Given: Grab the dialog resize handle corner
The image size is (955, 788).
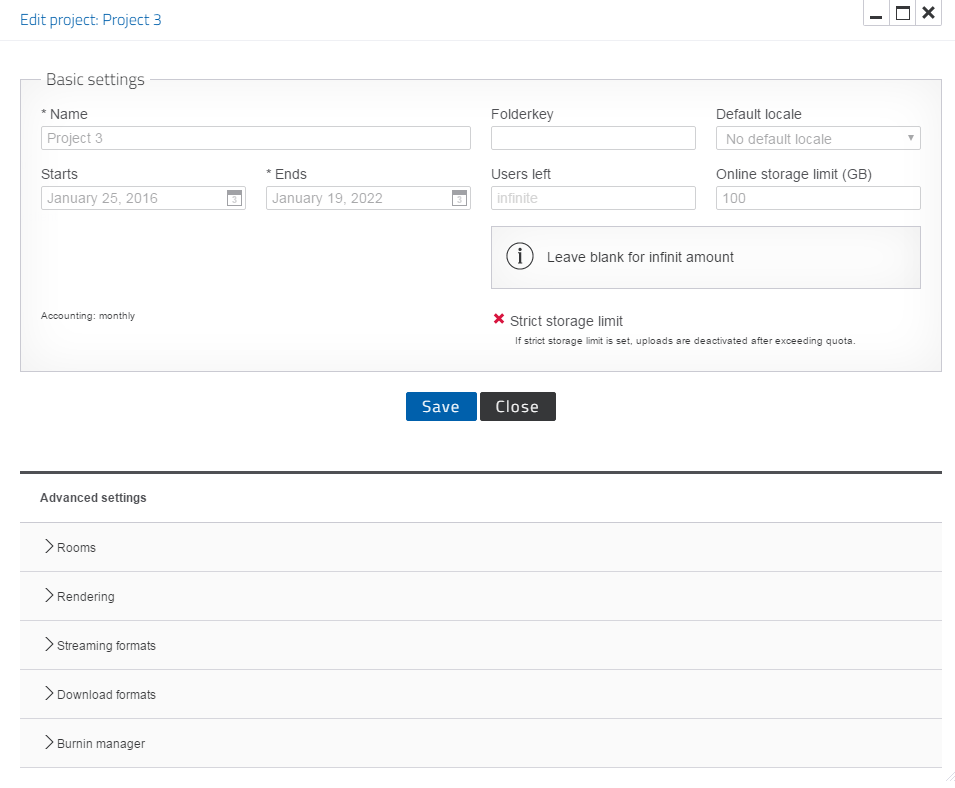Looking at the screenshot, I should point(948,775).
